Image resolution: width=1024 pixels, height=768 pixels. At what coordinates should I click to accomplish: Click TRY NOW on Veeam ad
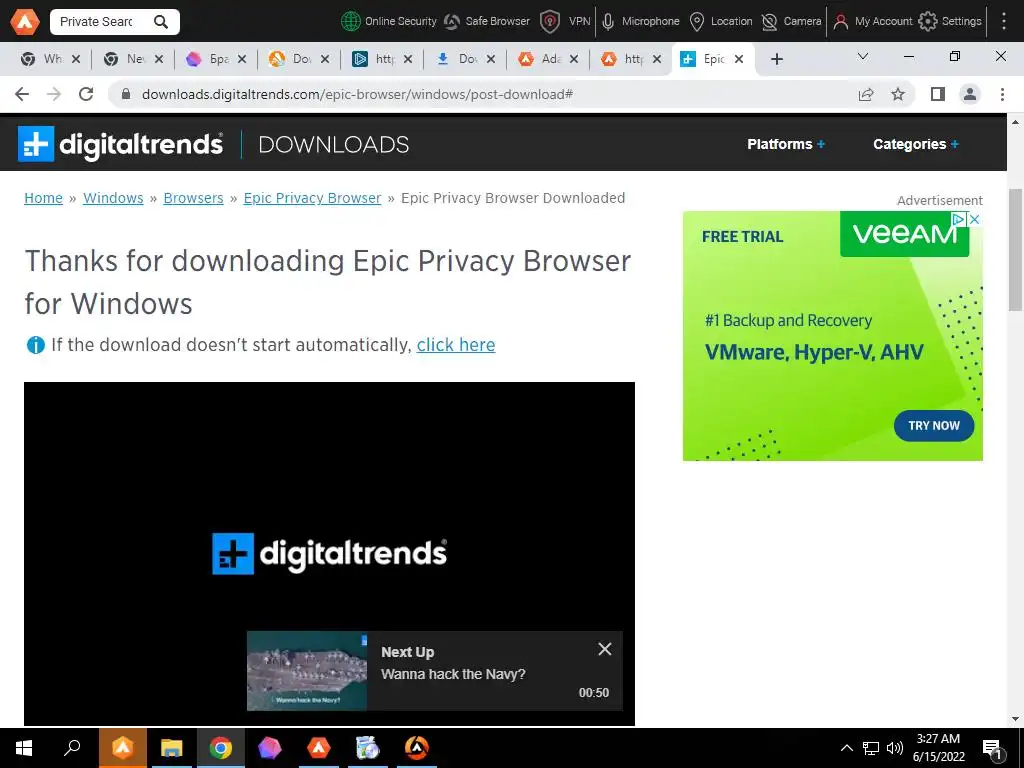(x=934, y=426)
